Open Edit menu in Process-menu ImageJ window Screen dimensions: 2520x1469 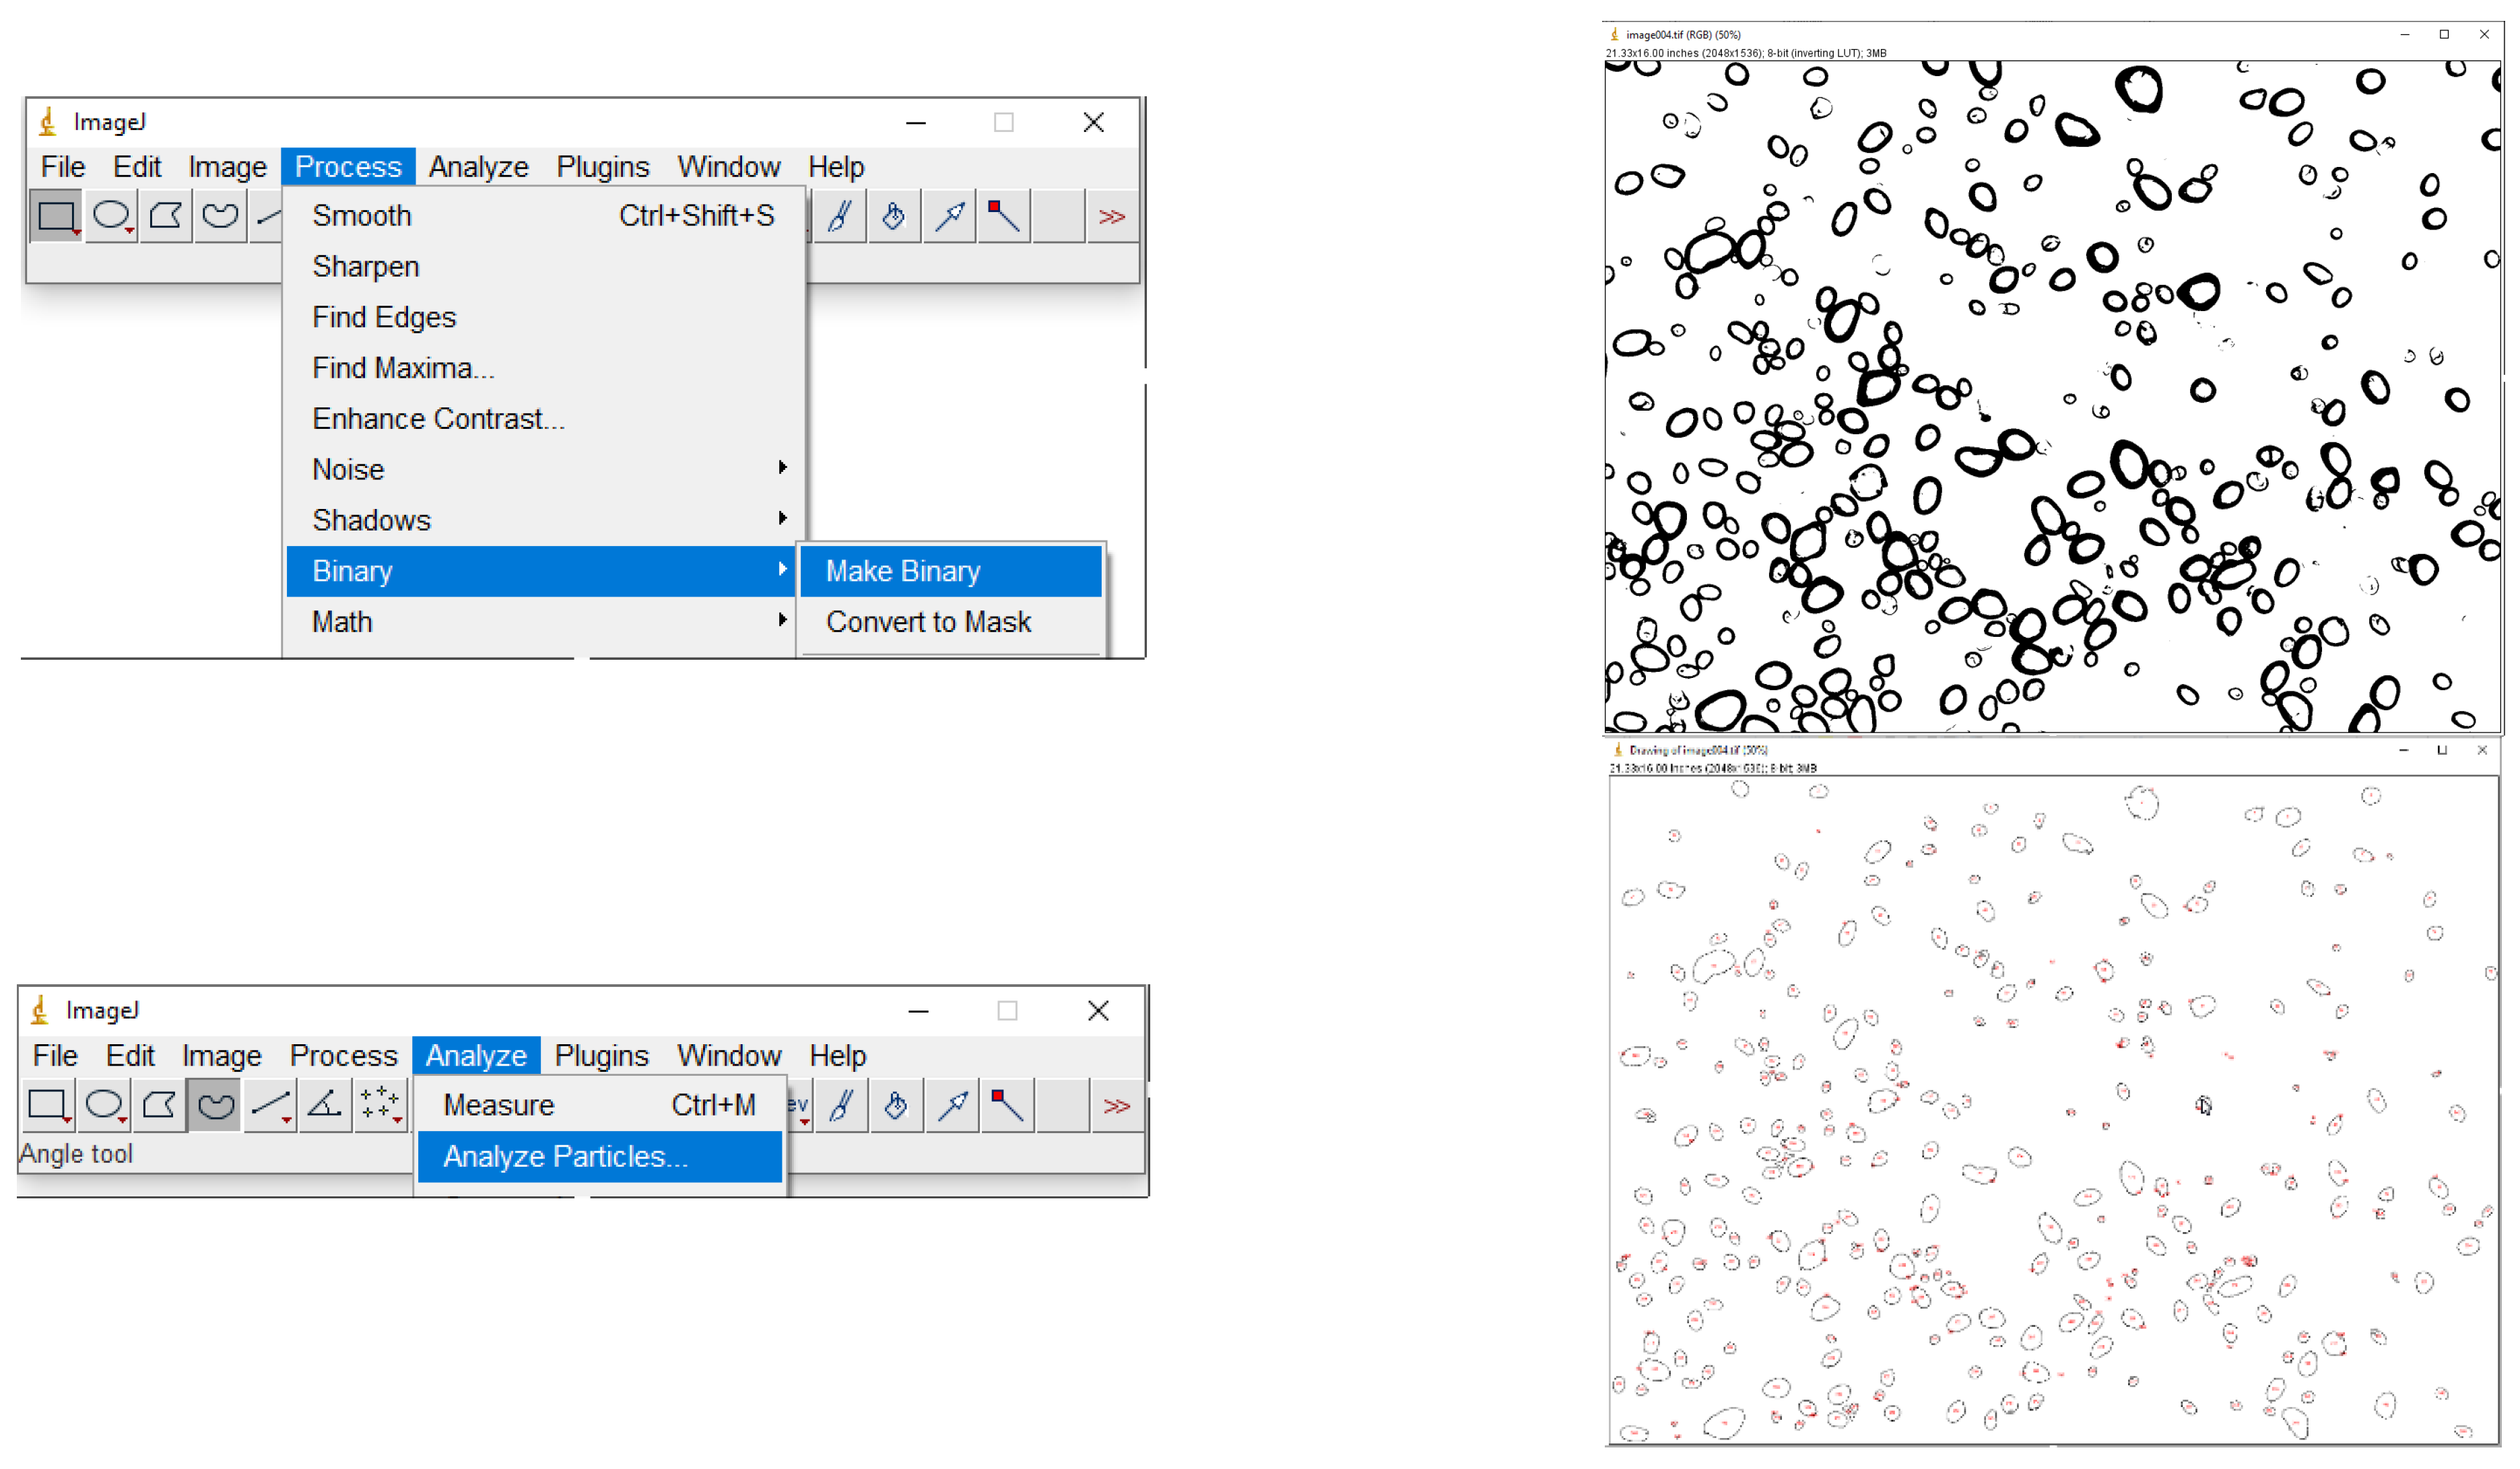pyautogui.click(x=137, y=166)
